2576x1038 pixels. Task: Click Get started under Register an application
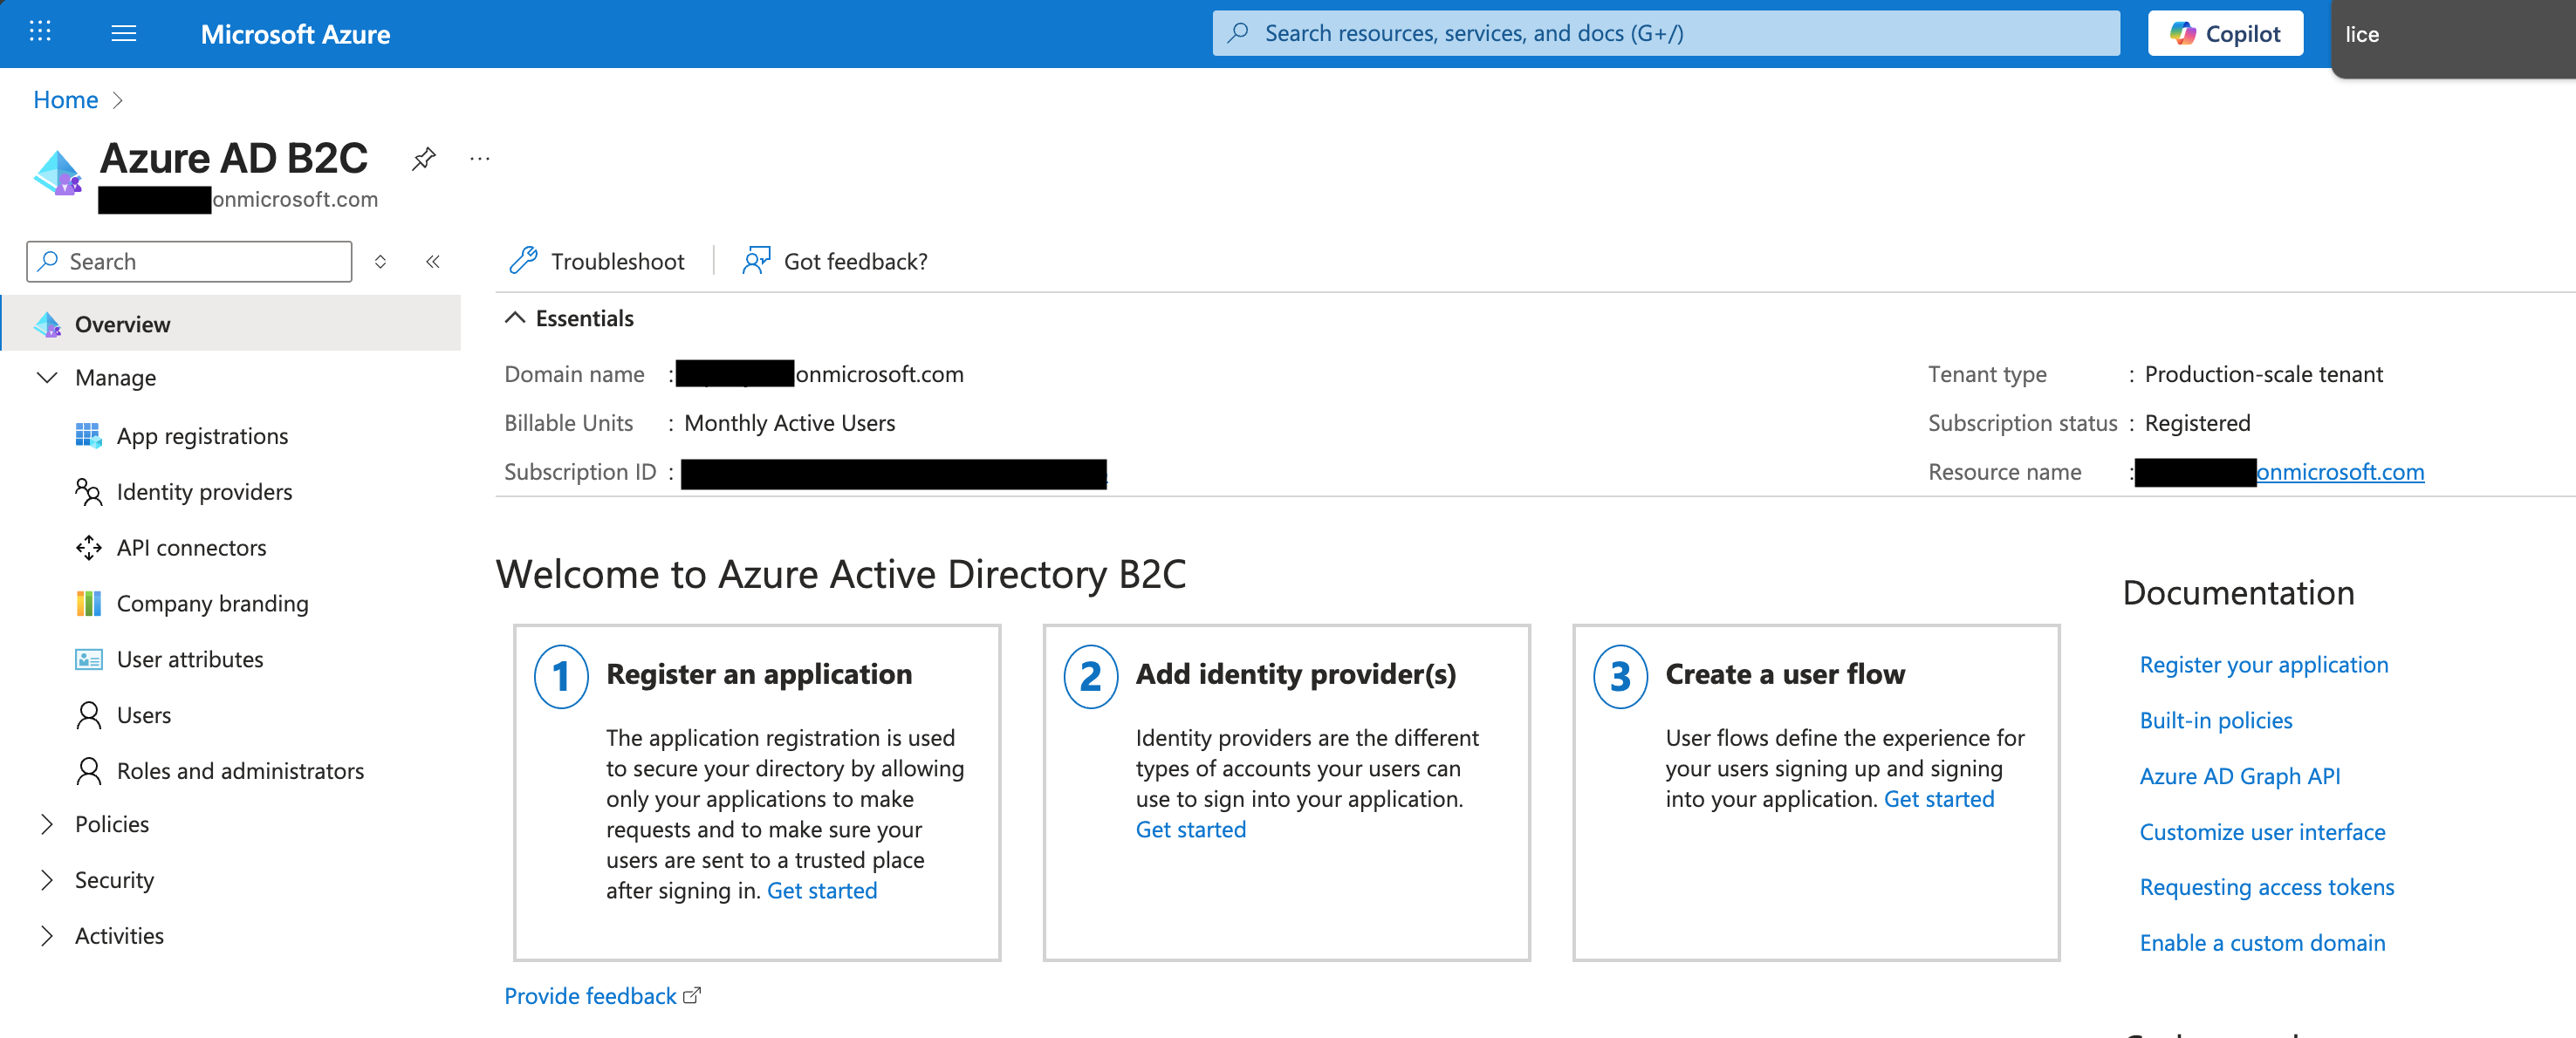[822, 891]
